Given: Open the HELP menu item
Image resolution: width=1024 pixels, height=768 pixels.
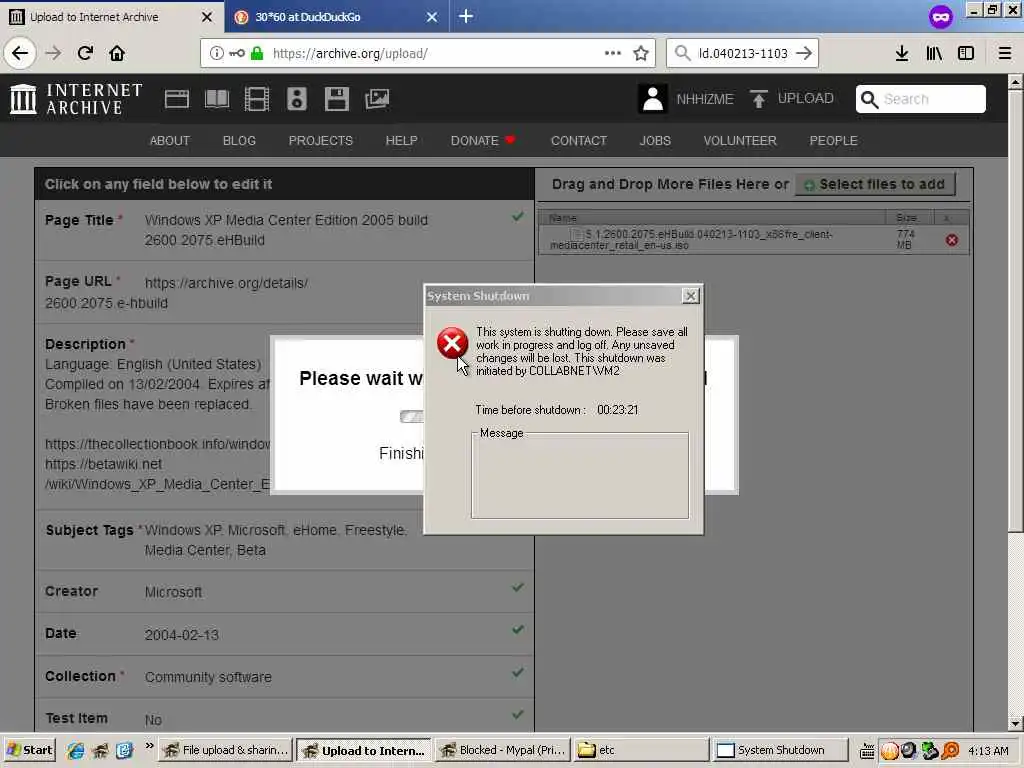Looking at the screenshot, I should point(401,140).
